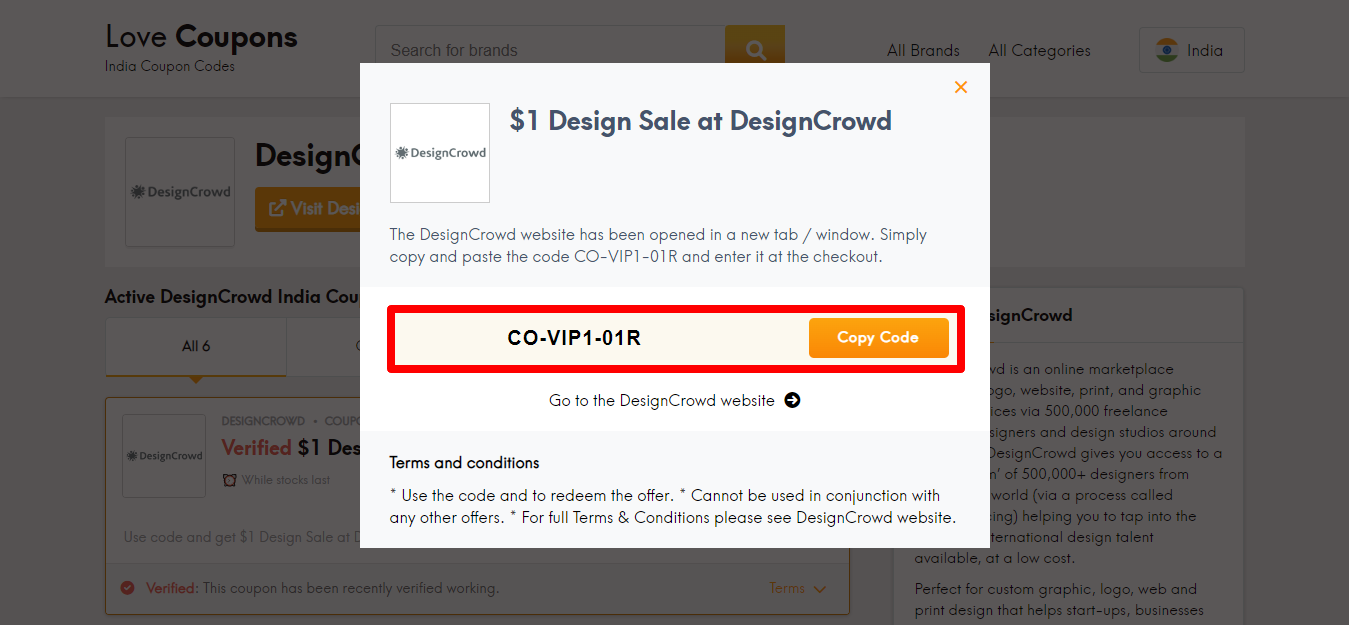This screenshot has width=1349, height=625.
Task: Click the alarm clock icon by While stocks last
Action: pyautogui.click(x=230, y=480)
